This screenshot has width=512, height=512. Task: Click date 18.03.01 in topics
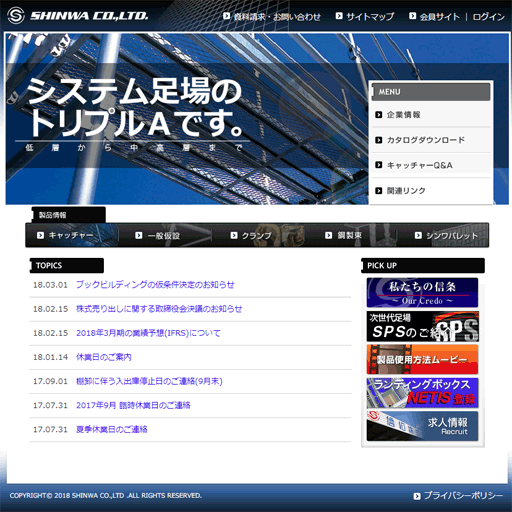[x=50, y=285]
